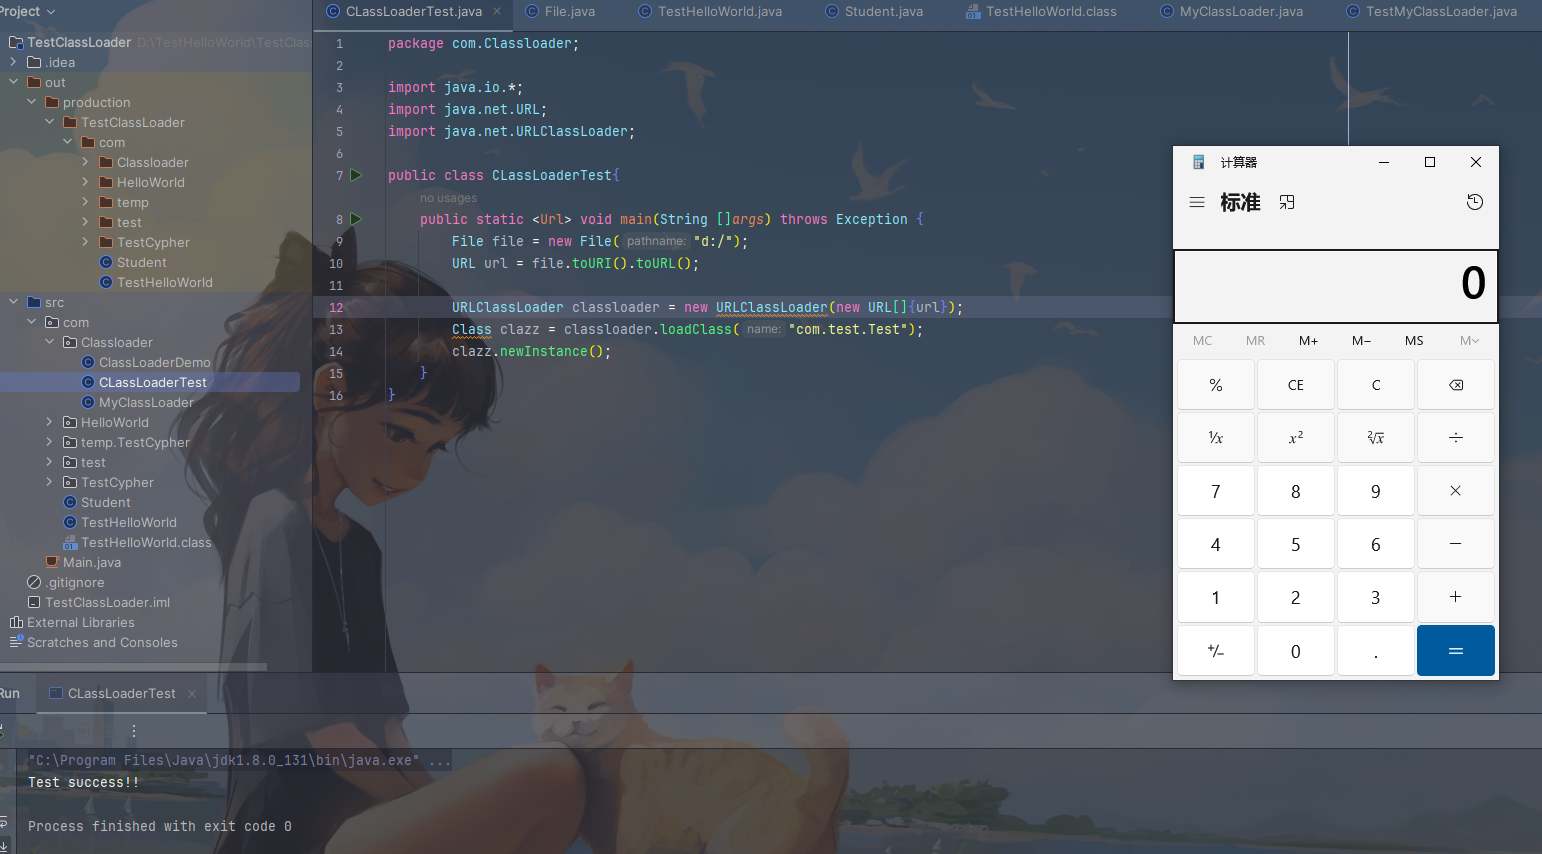Expand the HelloWorld package under src
Screen dimensions: 1542x854
49,422
